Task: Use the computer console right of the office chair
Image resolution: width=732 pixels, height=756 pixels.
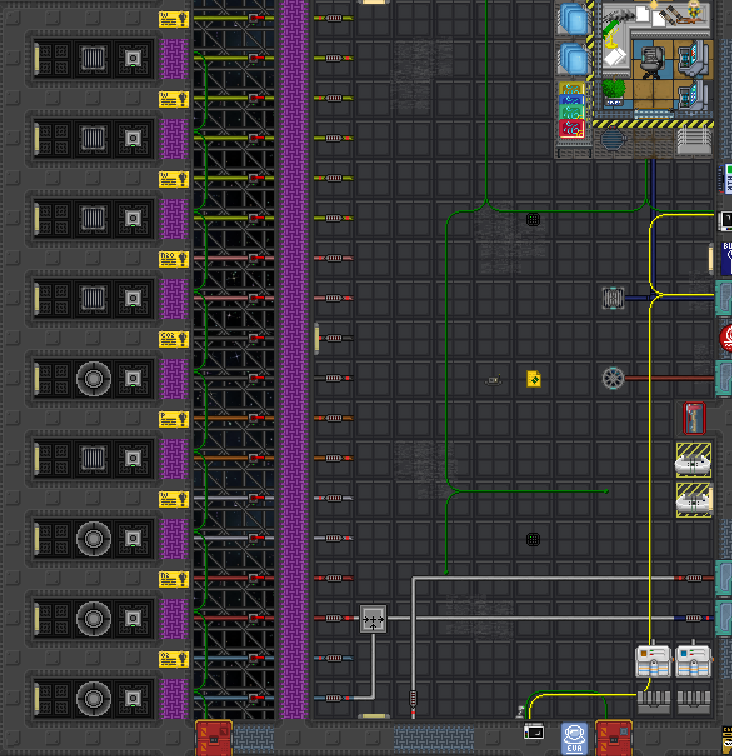Action: pos(692,59)
